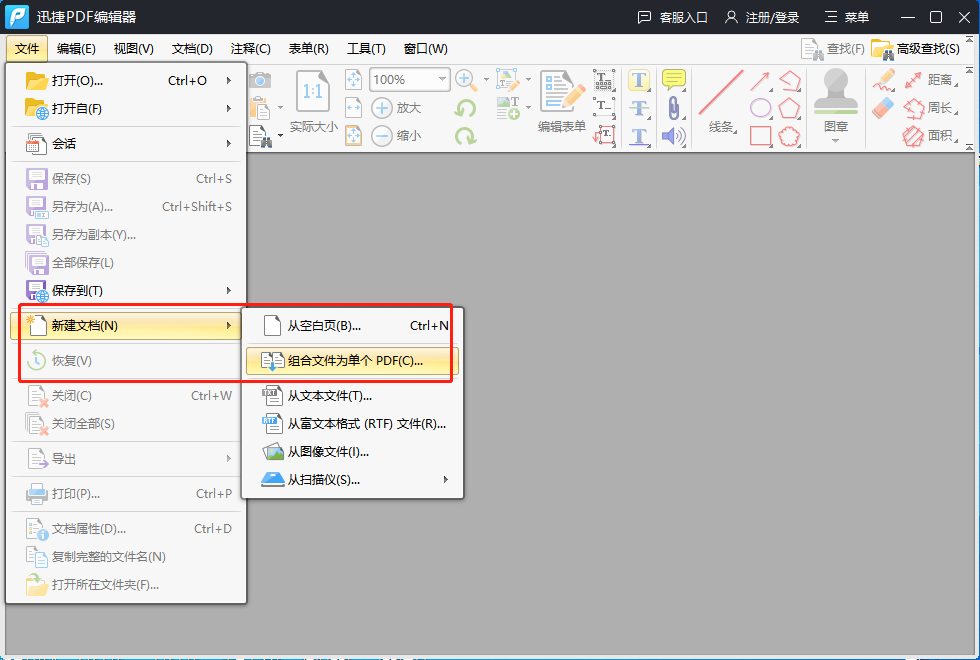
Task: Select 新建文档(N) menu entry
Action: coord(126,326)
